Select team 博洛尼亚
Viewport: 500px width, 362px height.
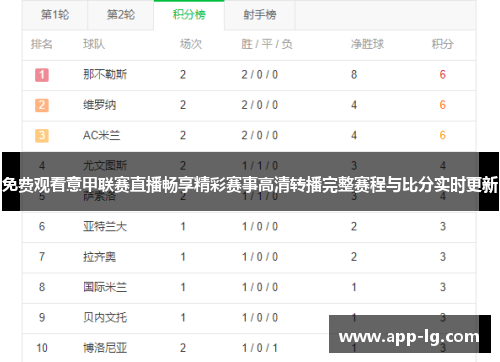click(x=105, y=348)
